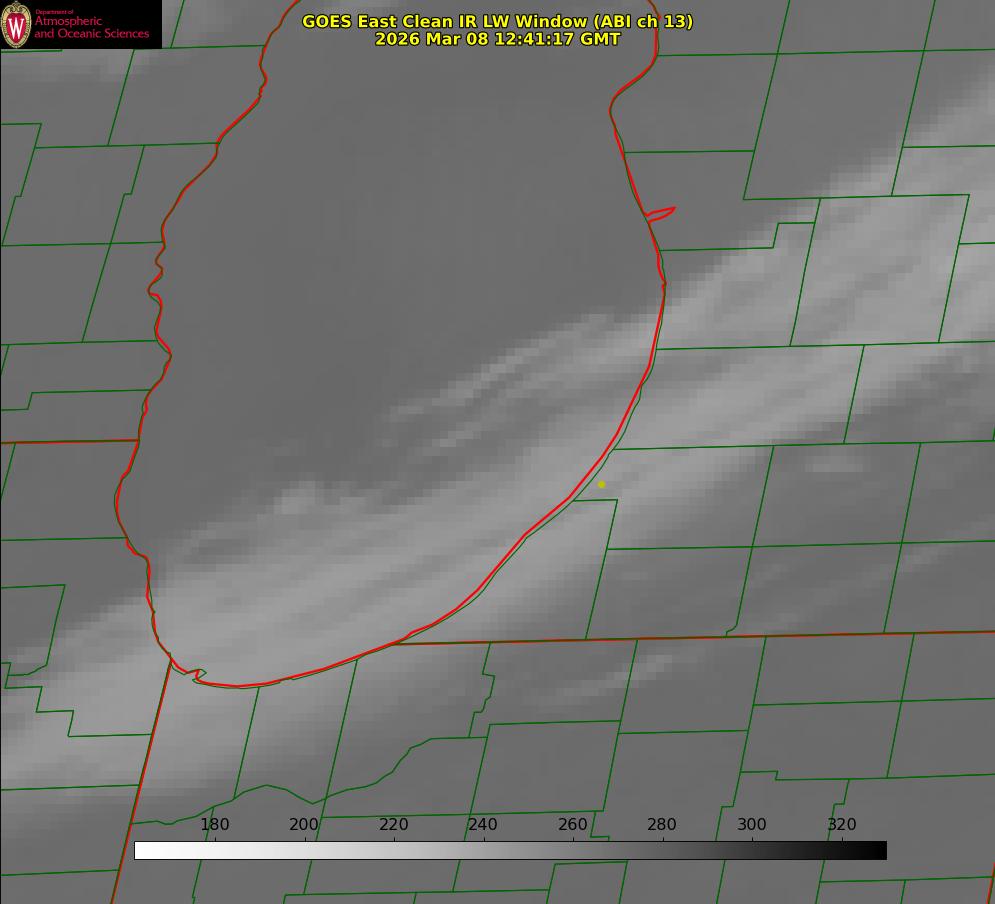Viewport: 995px width, 904px height.
Task: Click the 320 value on the colorbar
Action: [842, 825]
